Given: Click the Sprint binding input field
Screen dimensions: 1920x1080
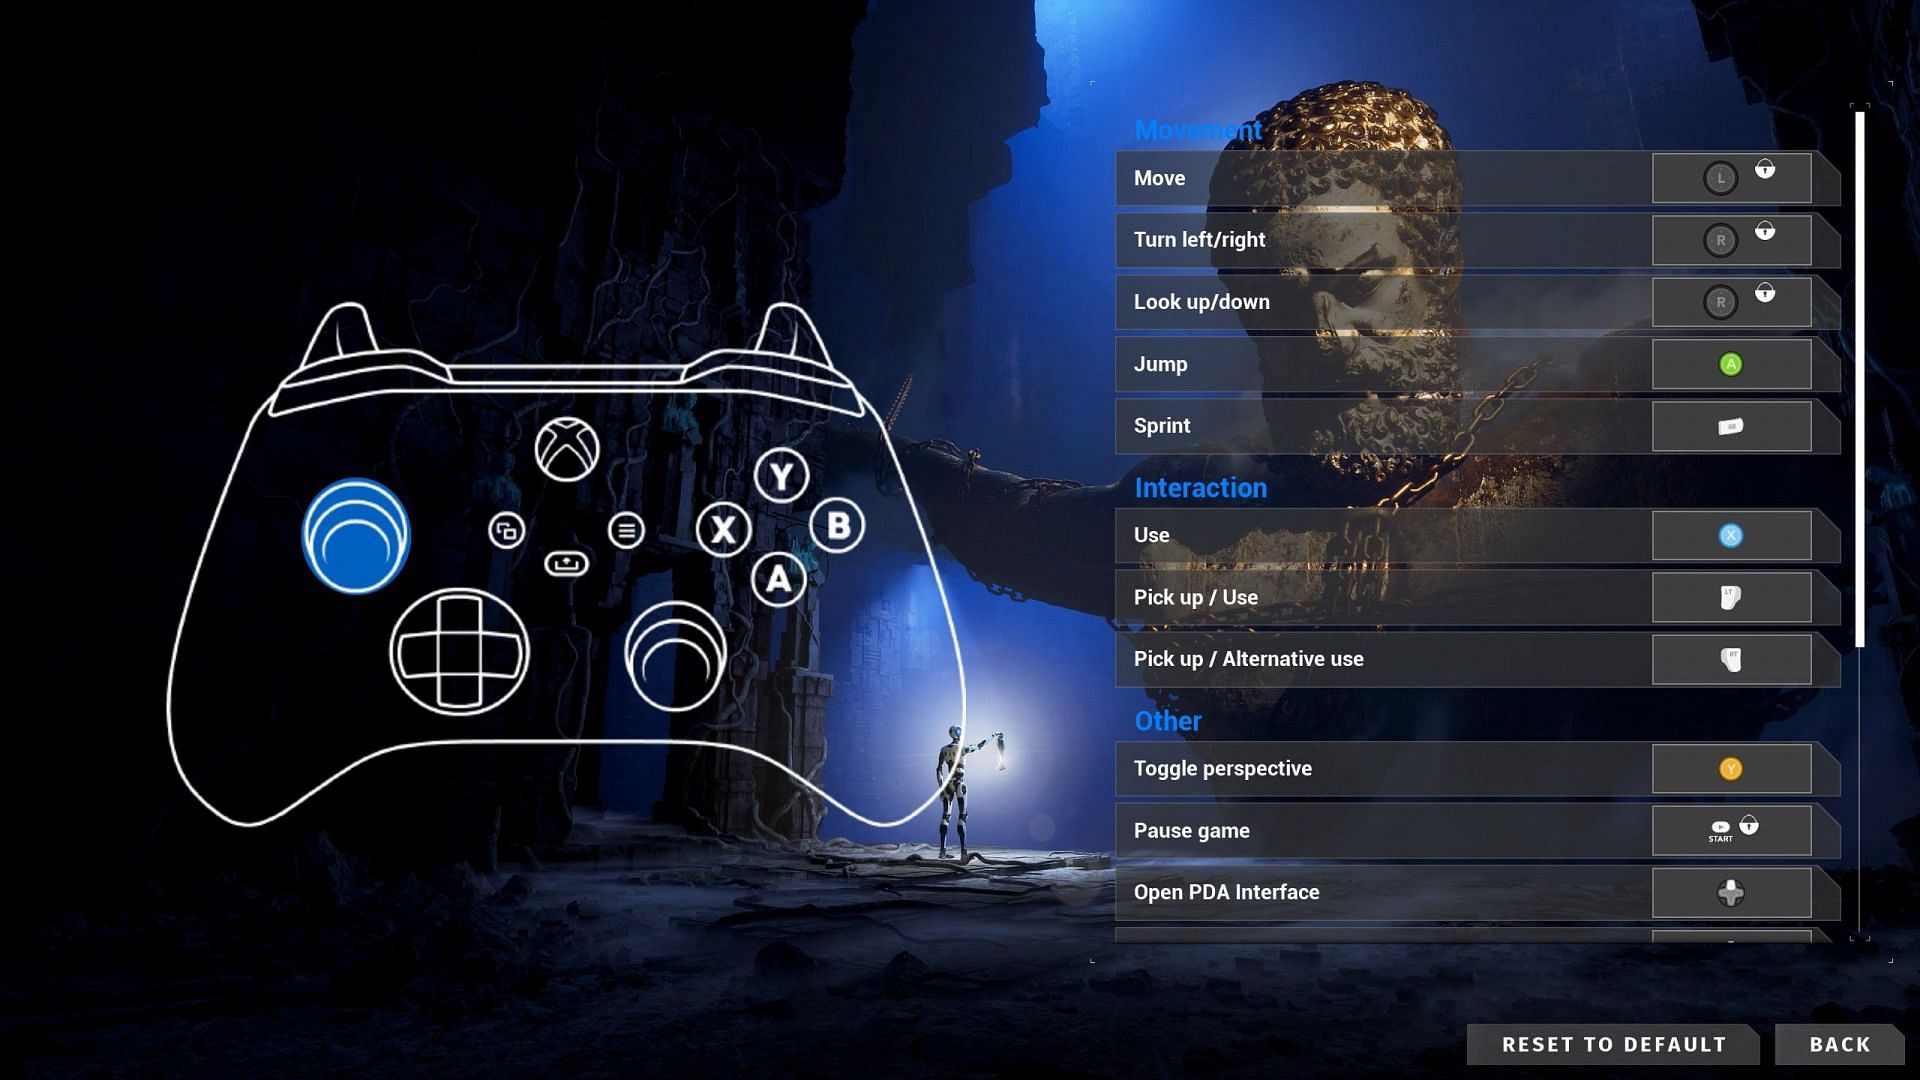Looking at the screenshot, I should tap(1730, 426).
